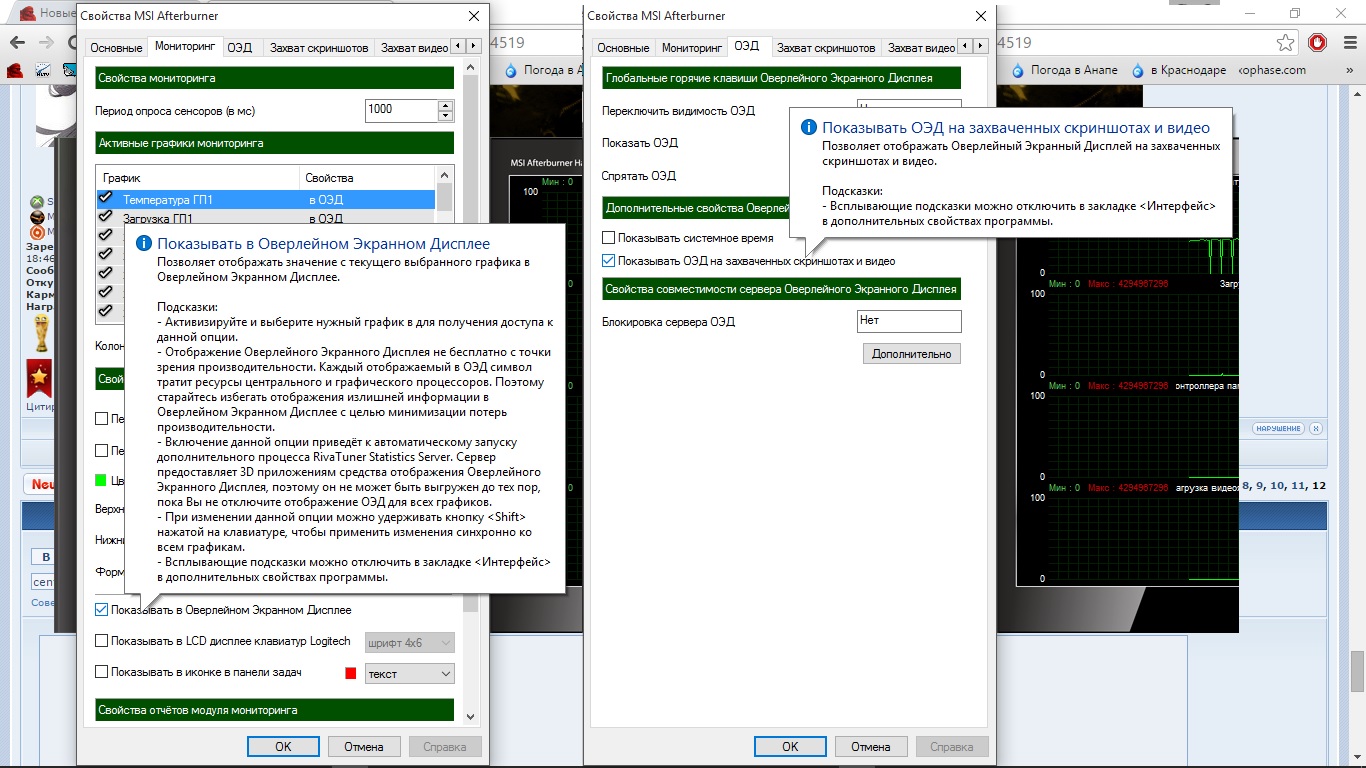Viewport: 1366px width, 768px height.
Task: Click the browser back arrow
Action: click(x=17, y=43)
